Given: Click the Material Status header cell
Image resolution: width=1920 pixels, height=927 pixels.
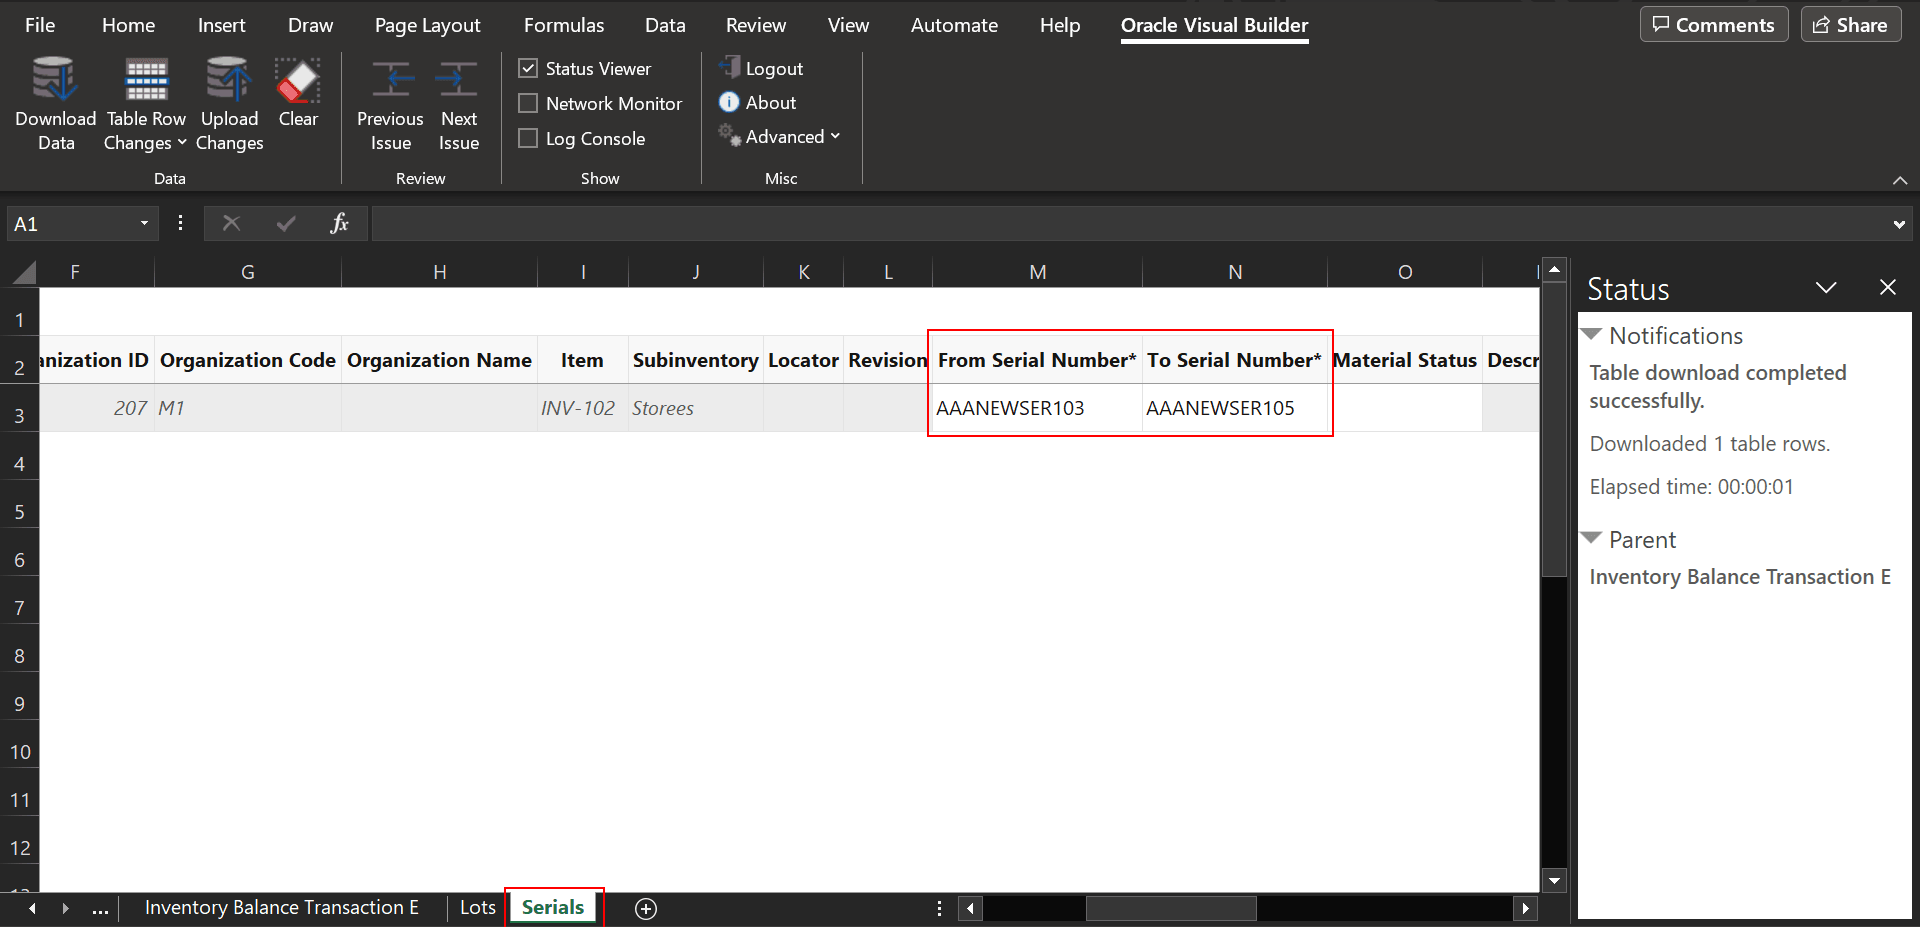Looking at the screenshot, I should click(x=1404, y=360).
